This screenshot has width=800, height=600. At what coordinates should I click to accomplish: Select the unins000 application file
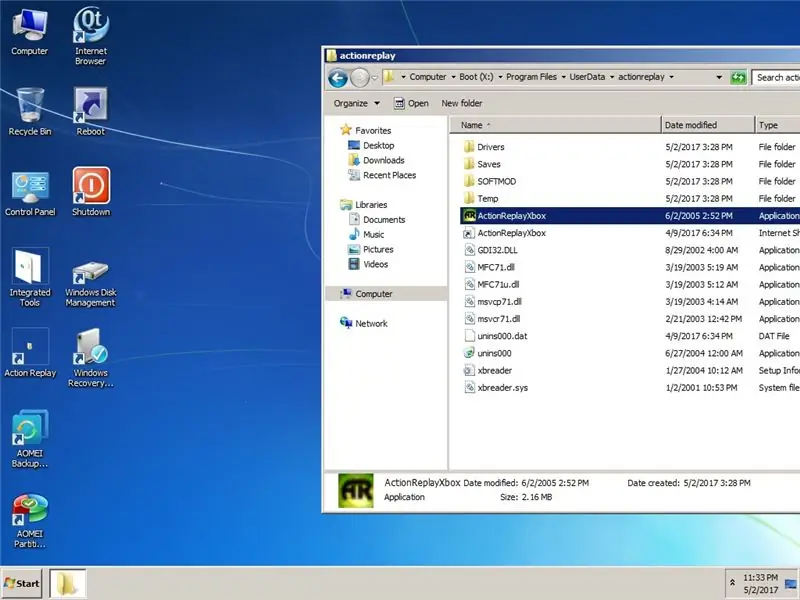click(487, 353)
